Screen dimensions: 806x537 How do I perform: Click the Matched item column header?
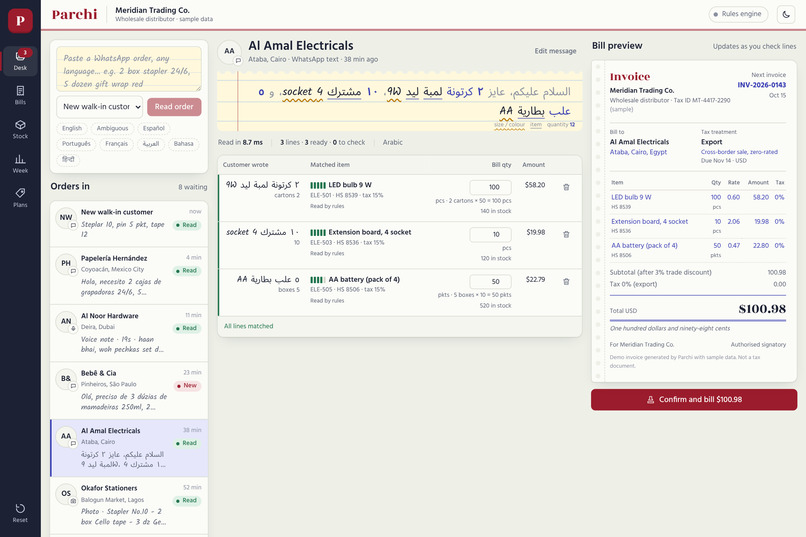(329, 165)
